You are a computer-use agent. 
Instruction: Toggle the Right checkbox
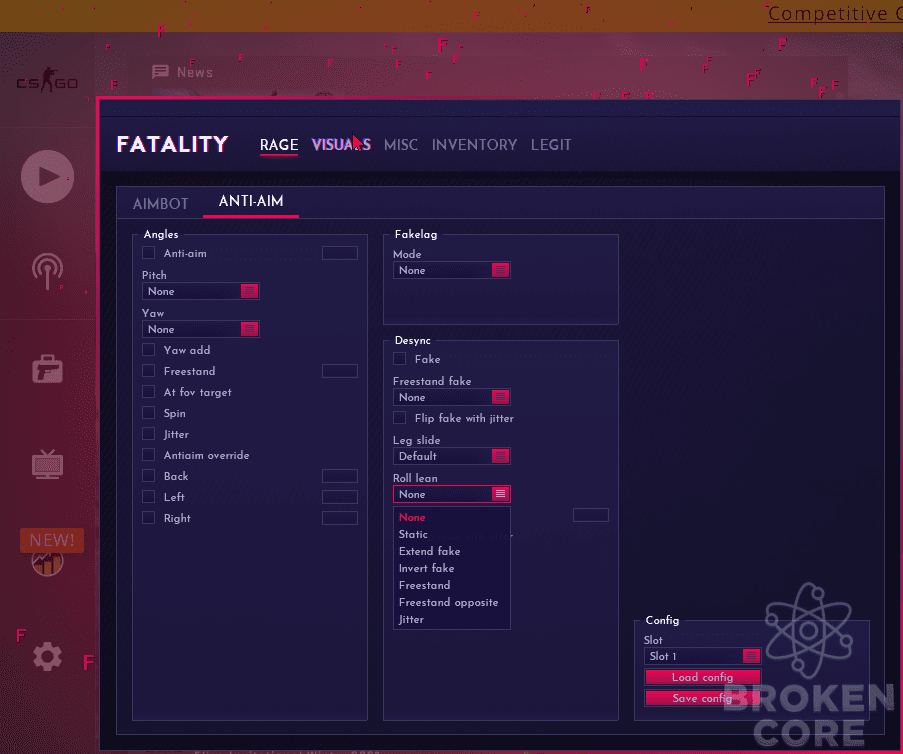pos(149,518)
